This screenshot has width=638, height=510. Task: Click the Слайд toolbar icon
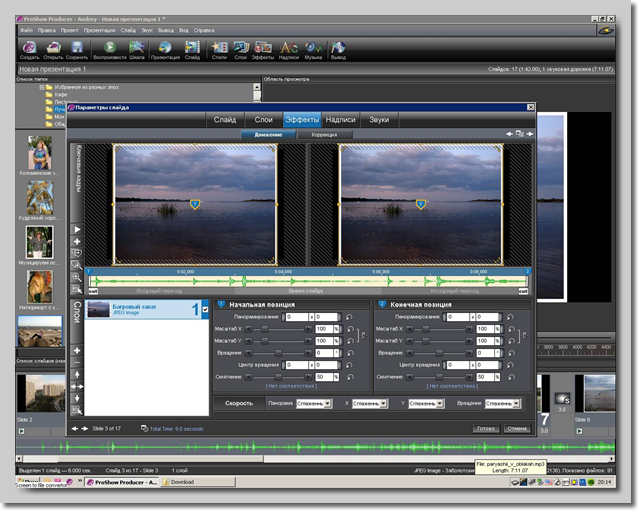point(192,50)
